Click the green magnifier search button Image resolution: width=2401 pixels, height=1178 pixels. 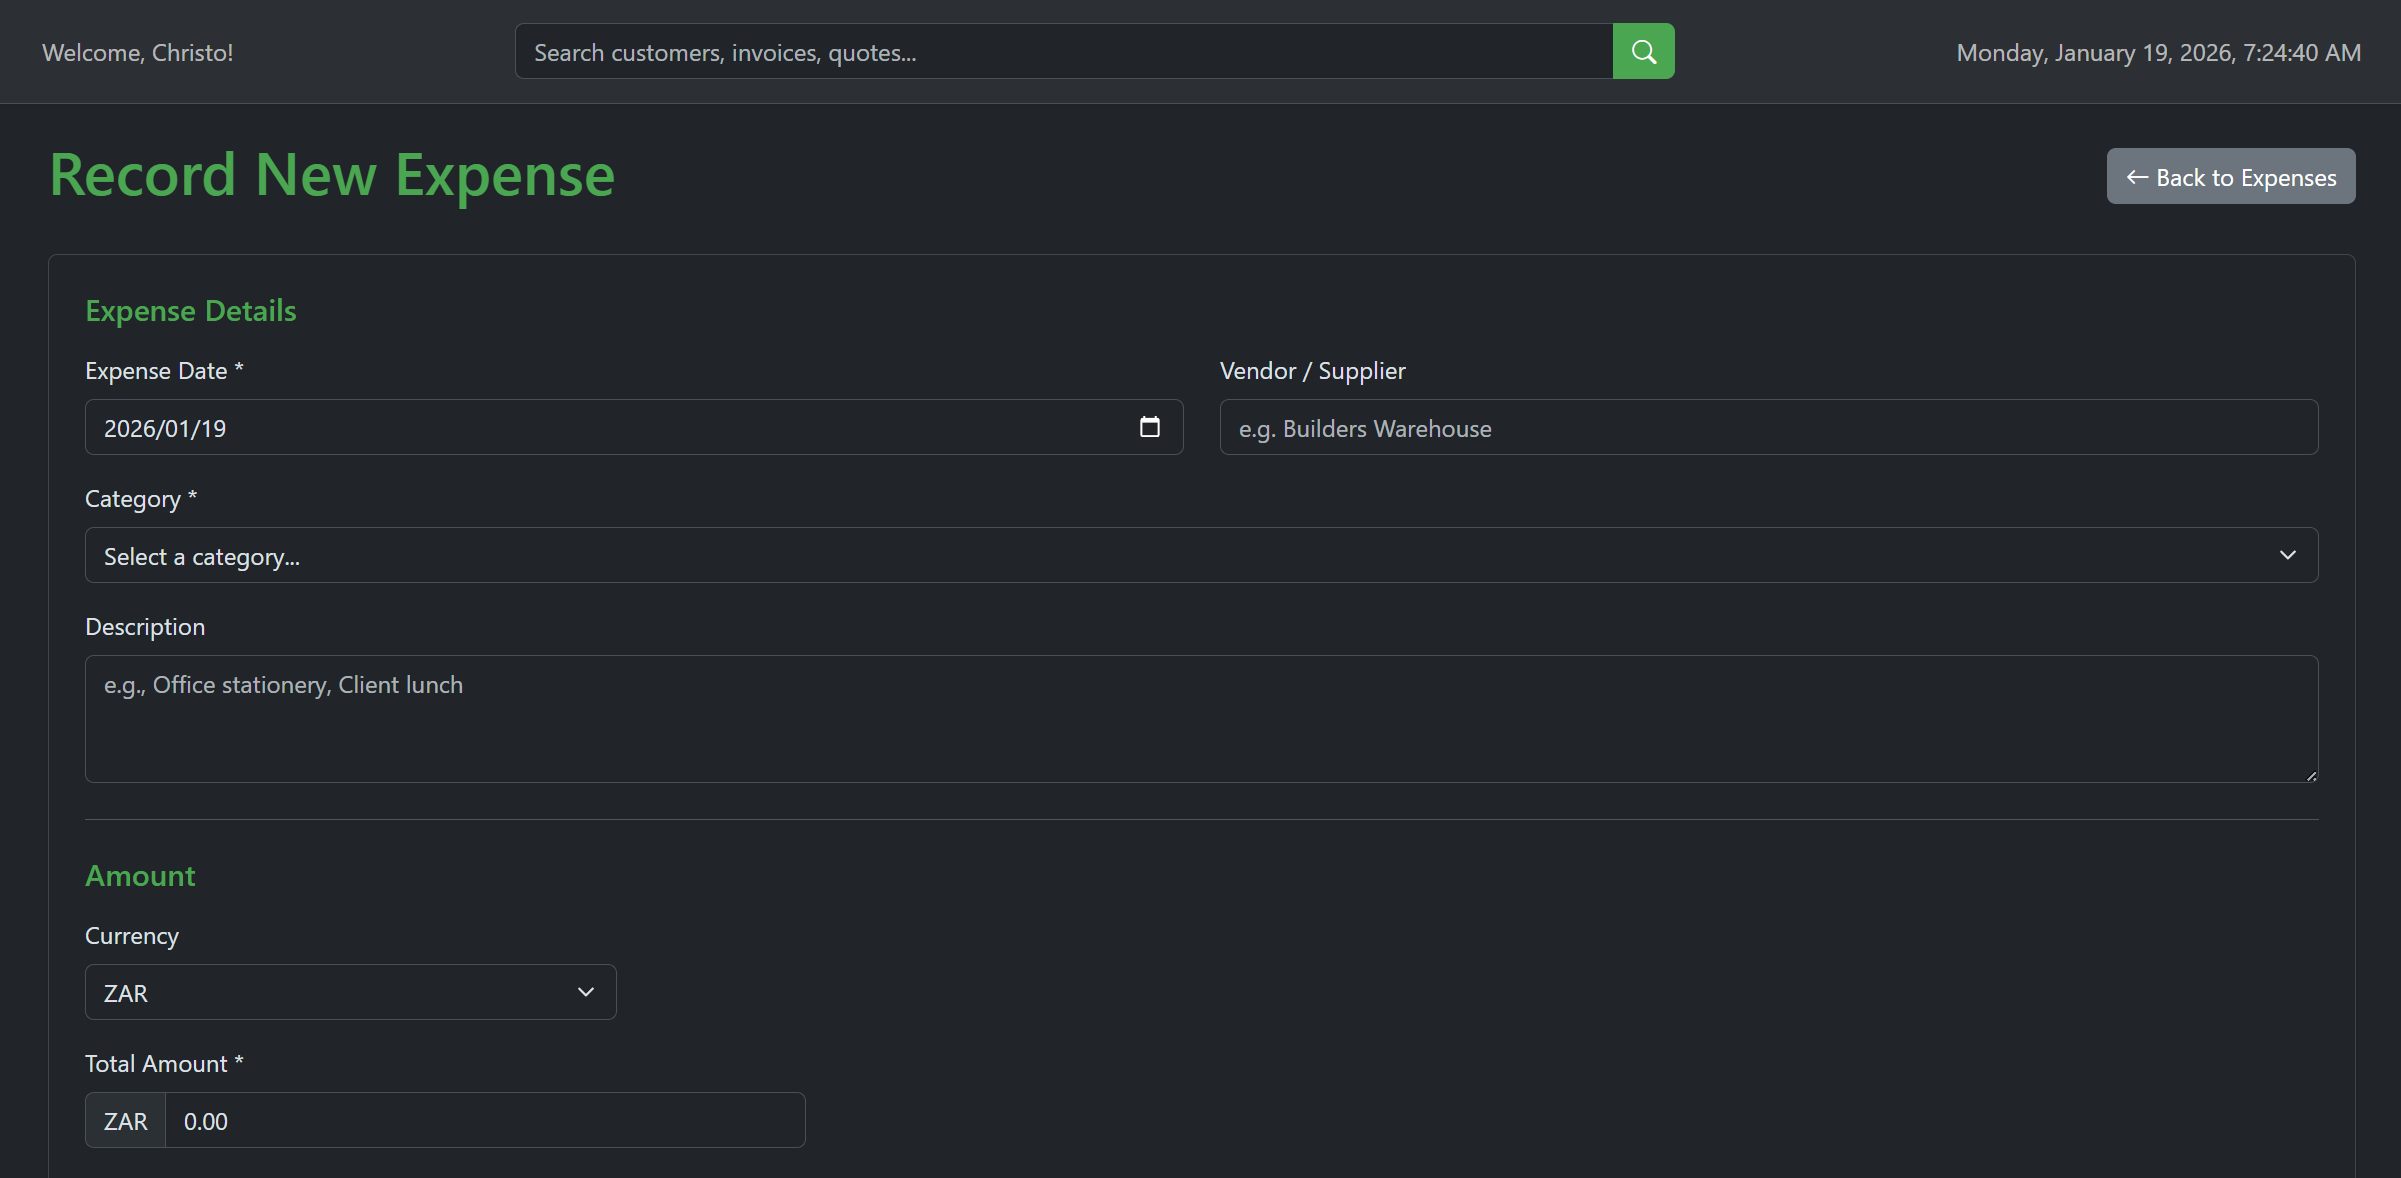point(1643,52)
